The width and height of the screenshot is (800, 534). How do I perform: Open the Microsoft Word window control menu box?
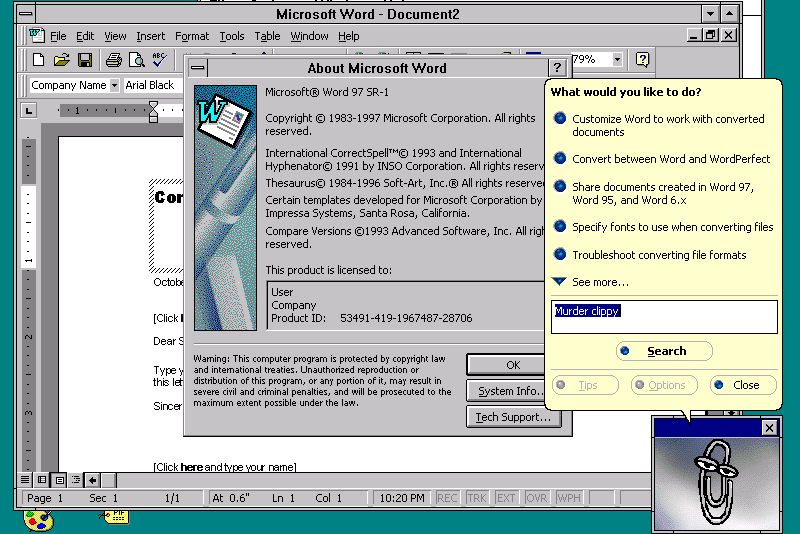coord(26,14)
